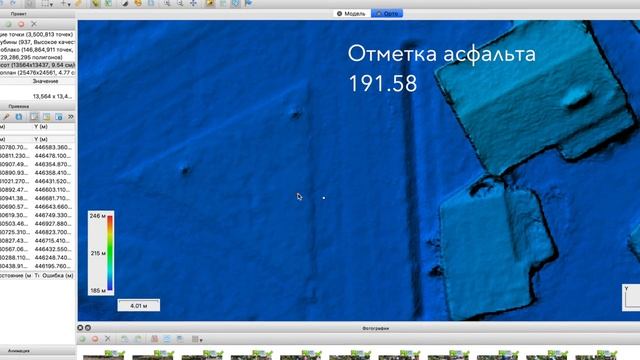Select the cell 446195.760...
640x360 pixels.
pos(53,266)
